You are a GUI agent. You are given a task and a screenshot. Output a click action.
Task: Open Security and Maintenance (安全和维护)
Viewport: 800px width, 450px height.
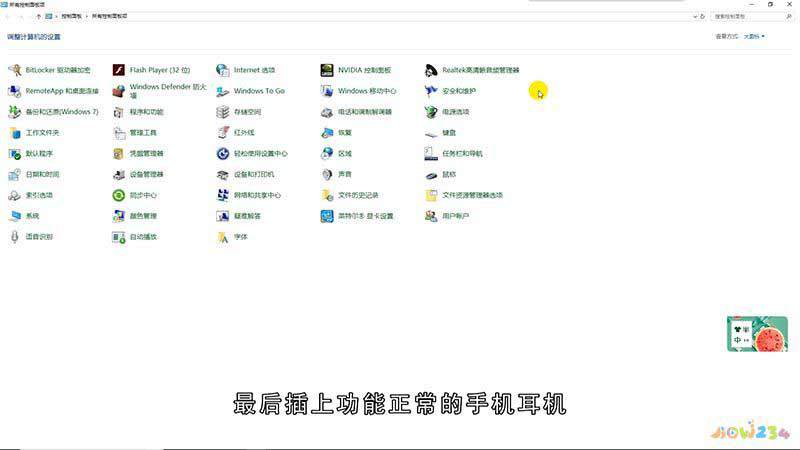451,91
